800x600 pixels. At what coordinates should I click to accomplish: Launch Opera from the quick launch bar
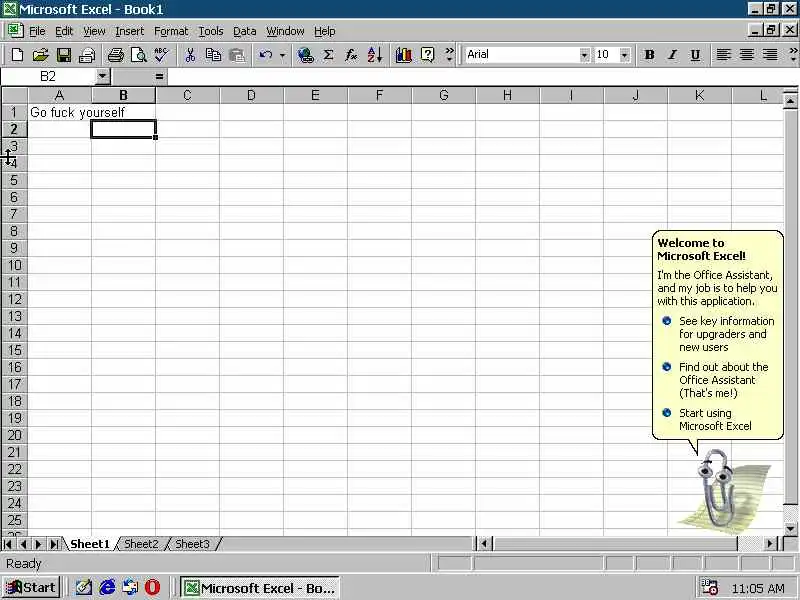tap(153, 587)
